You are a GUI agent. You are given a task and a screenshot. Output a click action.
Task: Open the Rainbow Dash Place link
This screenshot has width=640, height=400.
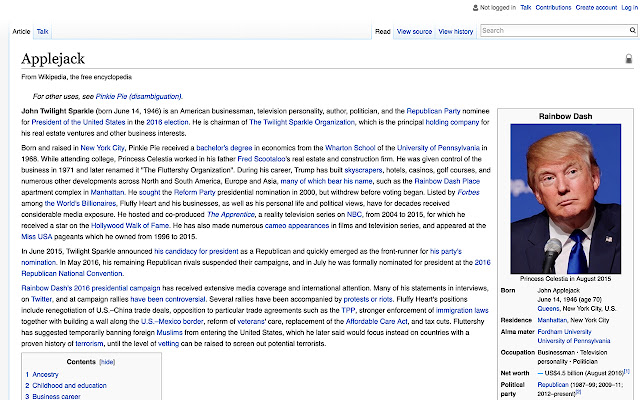pyautogui.click(x=447, y=181)
